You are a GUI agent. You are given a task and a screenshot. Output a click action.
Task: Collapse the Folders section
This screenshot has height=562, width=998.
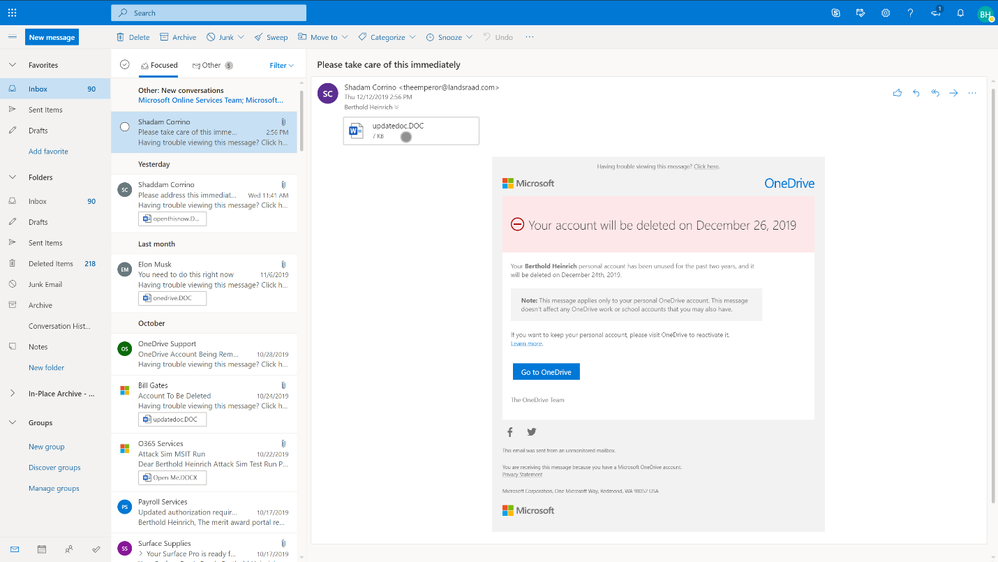point(12,177)
